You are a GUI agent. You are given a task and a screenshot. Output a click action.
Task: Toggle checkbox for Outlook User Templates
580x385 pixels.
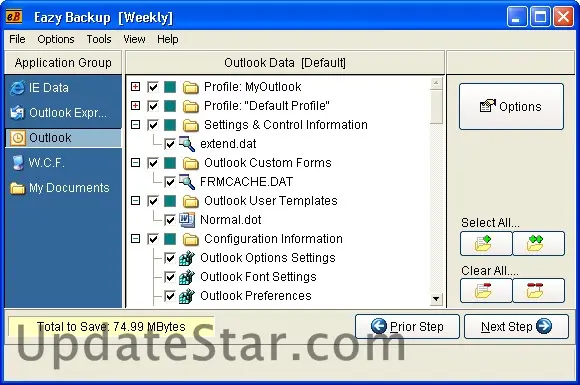[153, 201]
